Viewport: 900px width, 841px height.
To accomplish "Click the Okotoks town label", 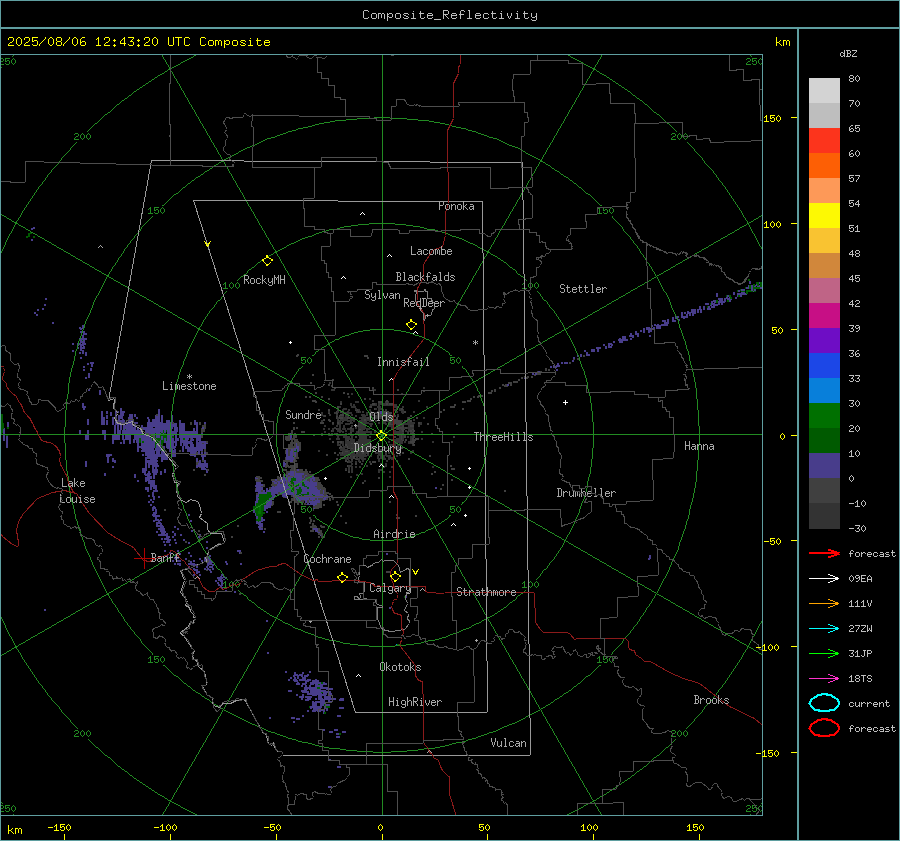I will coord(400,667).
